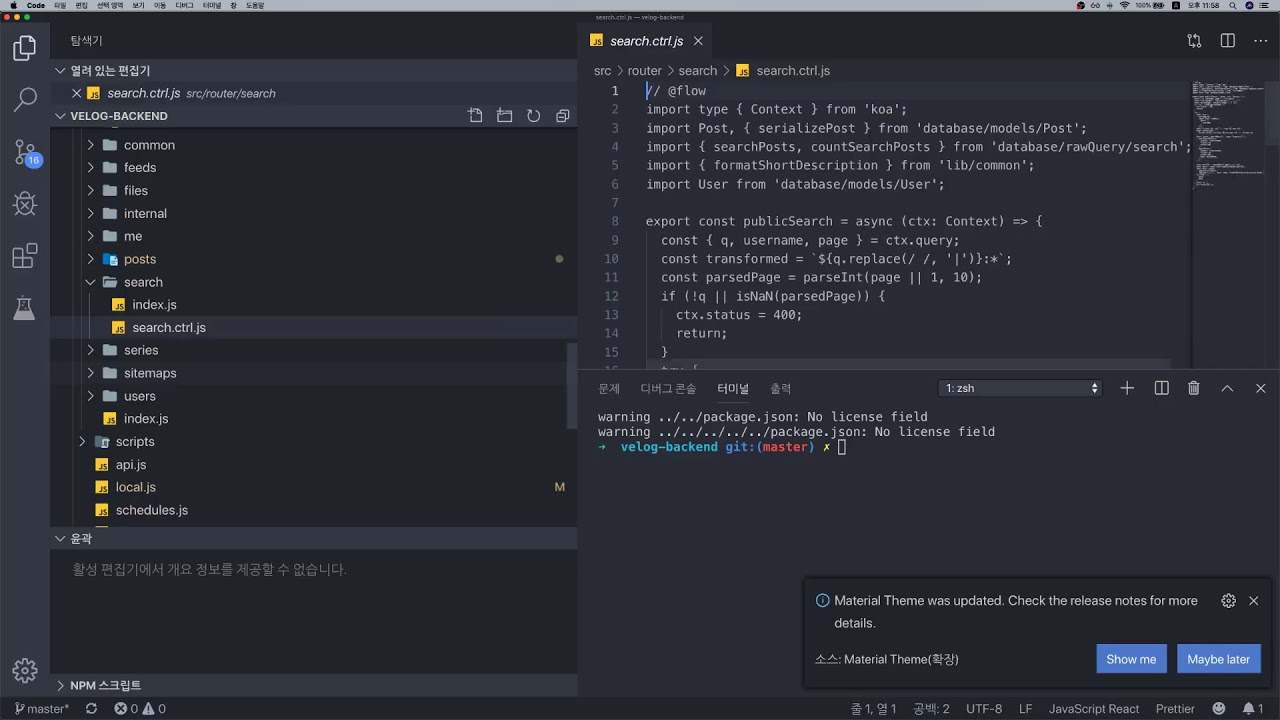Split the editor to the right
Screen dimensions: 1280x720
click(1228, 41)
